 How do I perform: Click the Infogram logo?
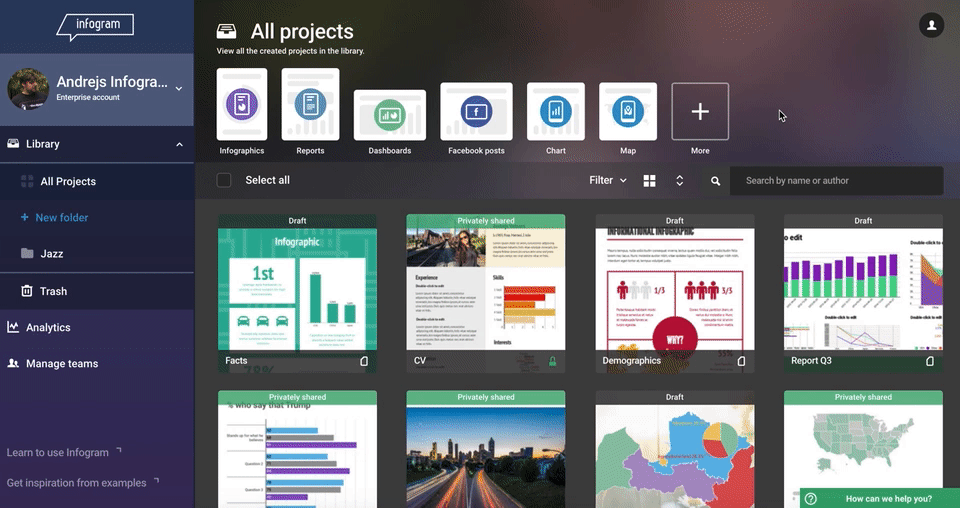tap(95, 26)
